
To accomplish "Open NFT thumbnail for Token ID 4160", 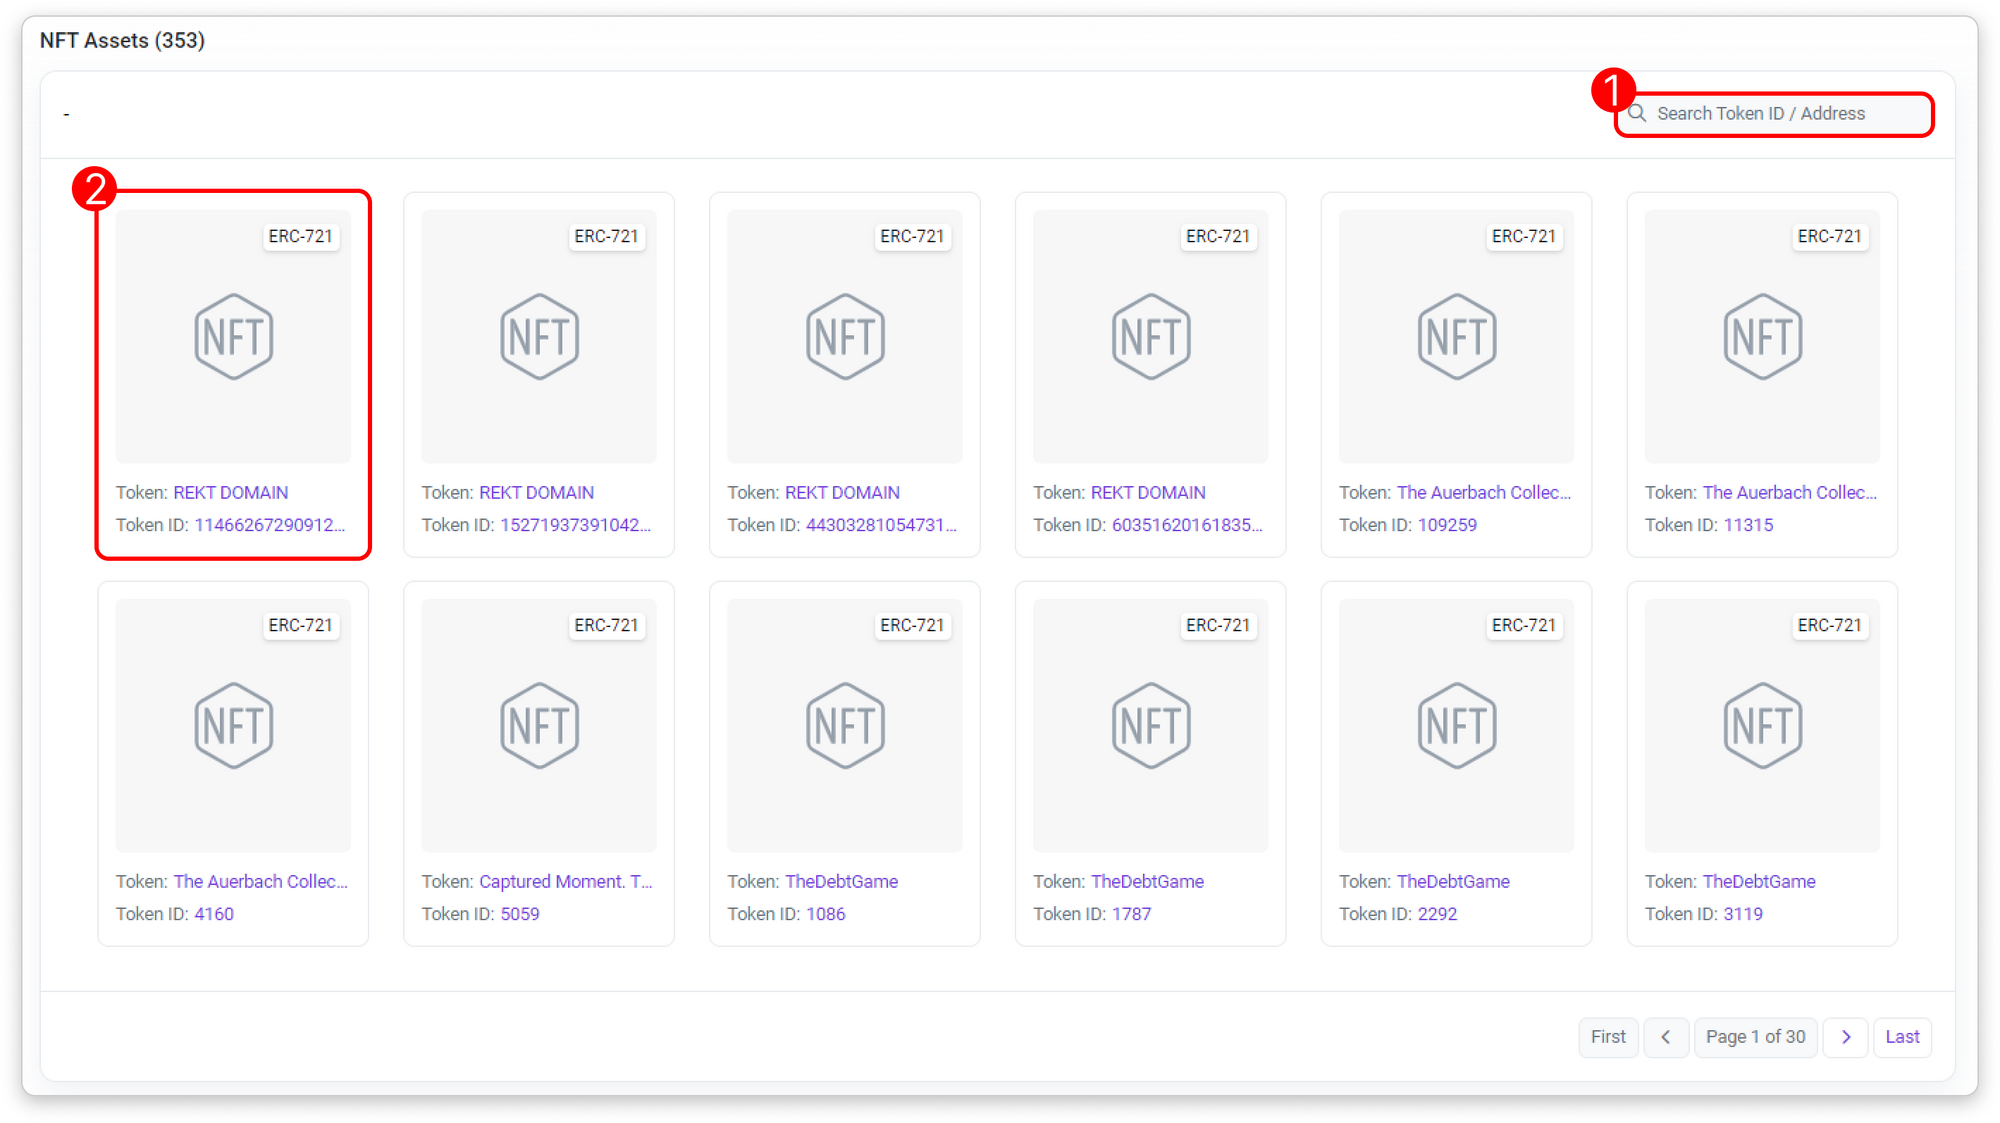I will [x=233, y=726].
